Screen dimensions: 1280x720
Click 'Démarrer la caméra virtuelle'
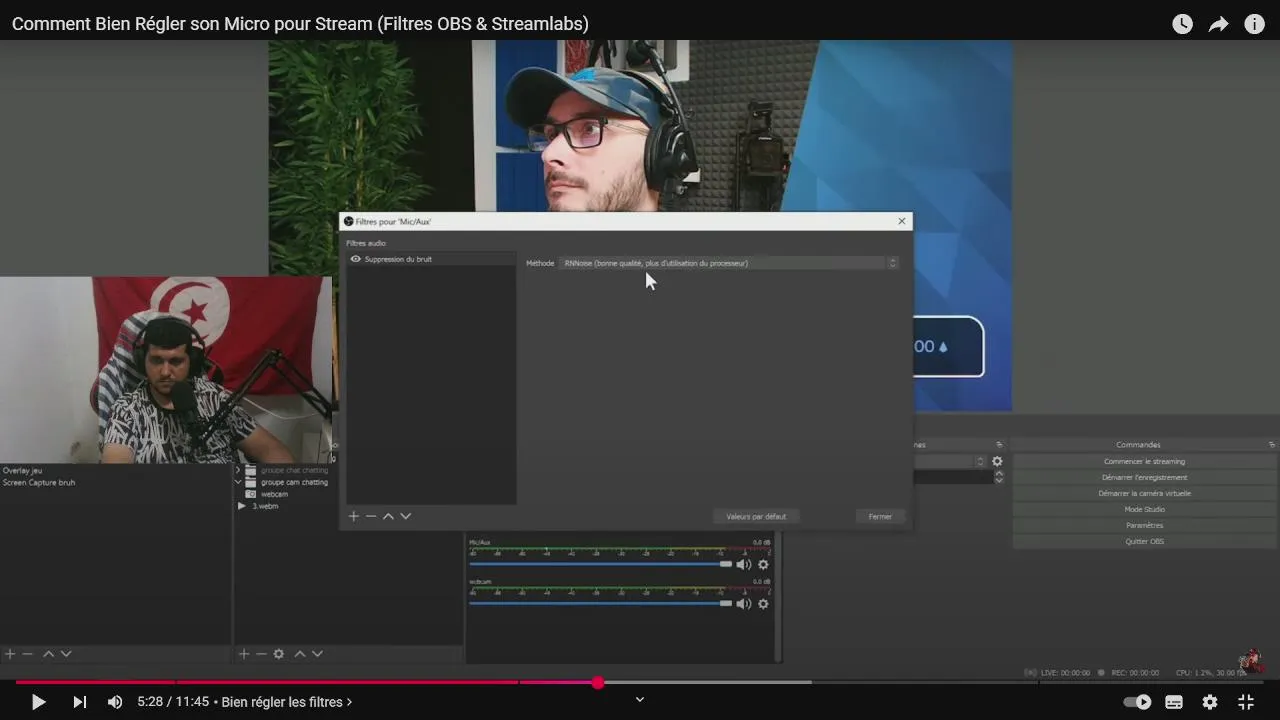1144,493
